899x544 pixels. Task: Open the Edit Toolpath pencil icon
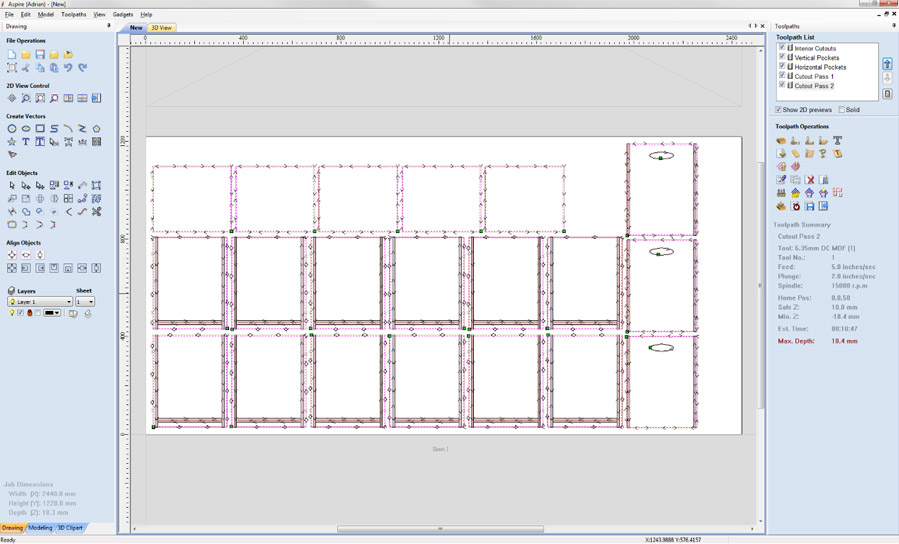pos(781,179)
